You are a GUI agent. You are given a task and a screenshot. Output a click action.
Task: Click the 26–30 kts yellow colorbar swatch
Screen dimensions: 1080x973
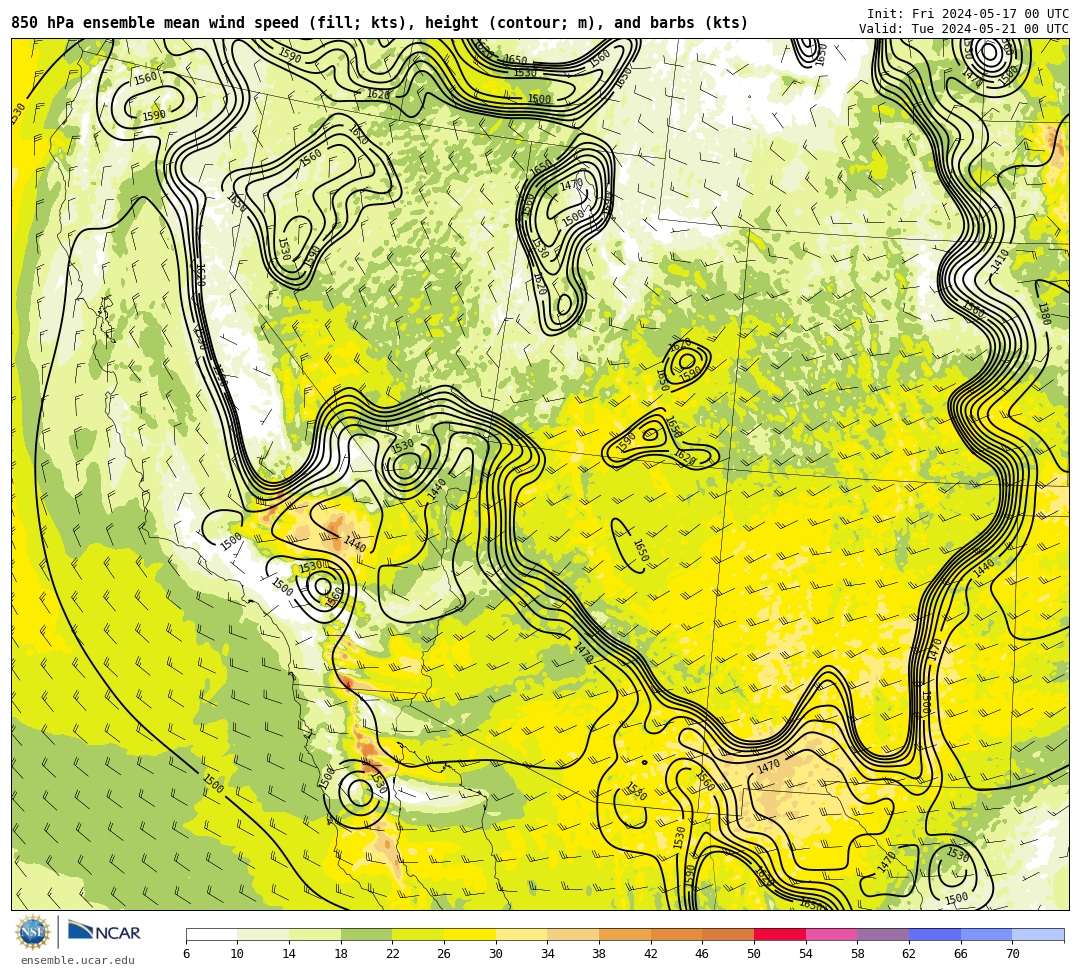(470, 935)
